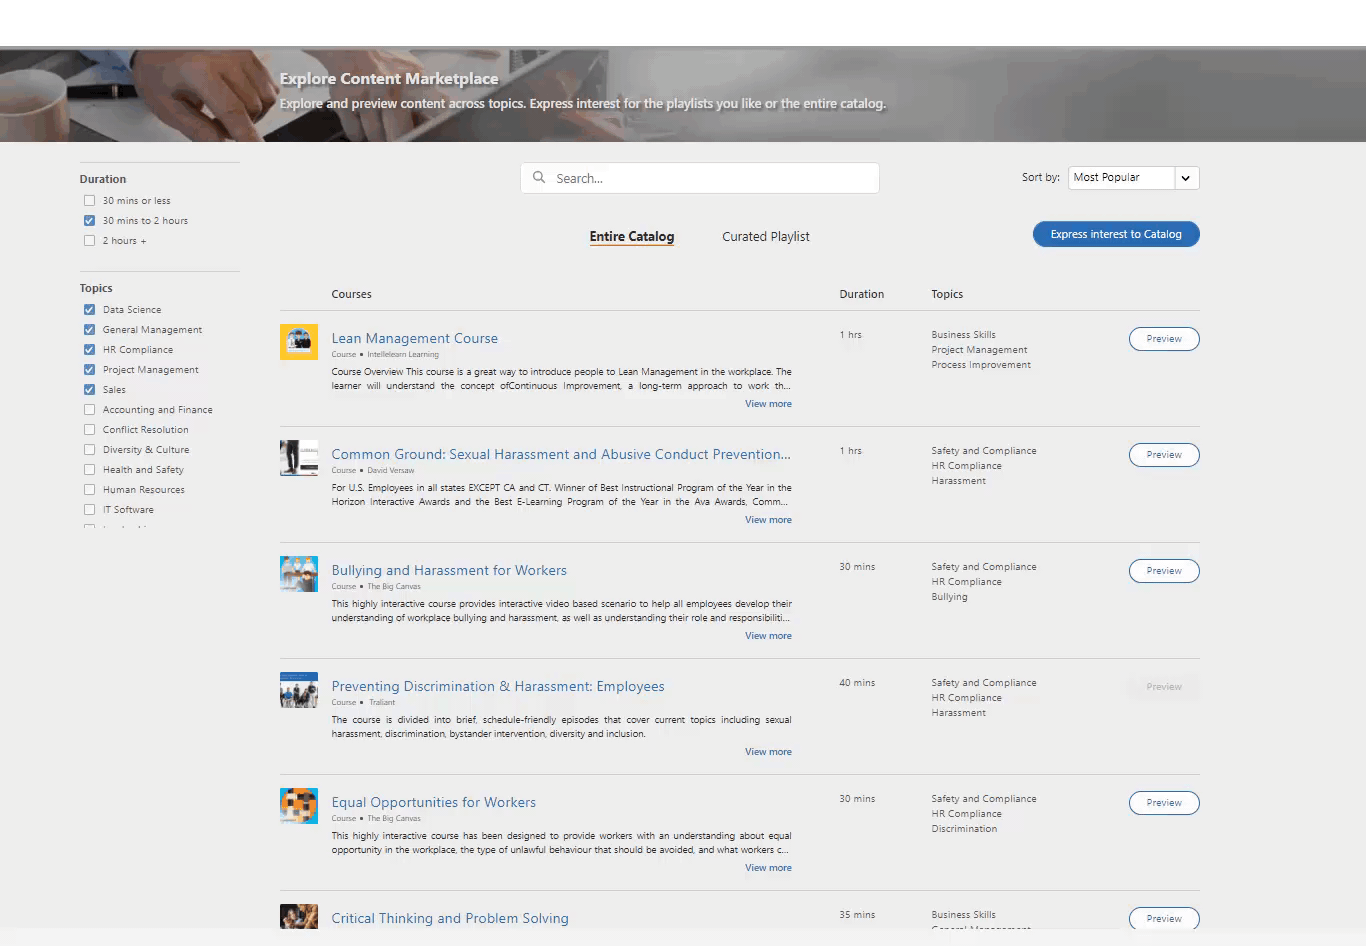Open Equal Opportunities for Workers link
Screen dimensions: 1366x946
pos(434,803)
